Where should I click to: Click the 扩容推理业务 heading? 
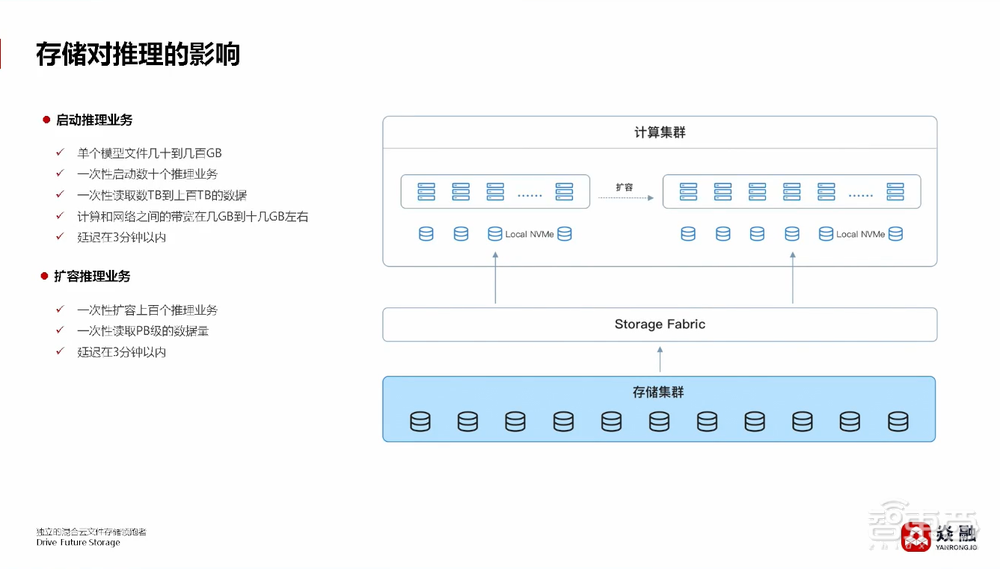click(92, 276)
